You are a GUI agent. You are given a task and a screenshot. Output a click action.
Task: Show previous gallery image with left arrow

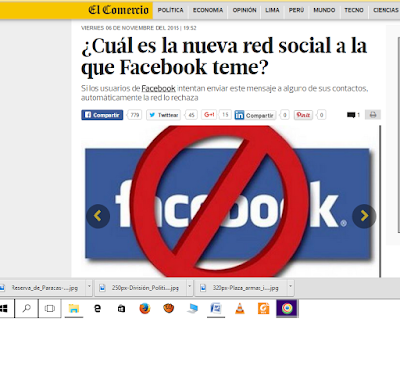(x=98, y=216)
